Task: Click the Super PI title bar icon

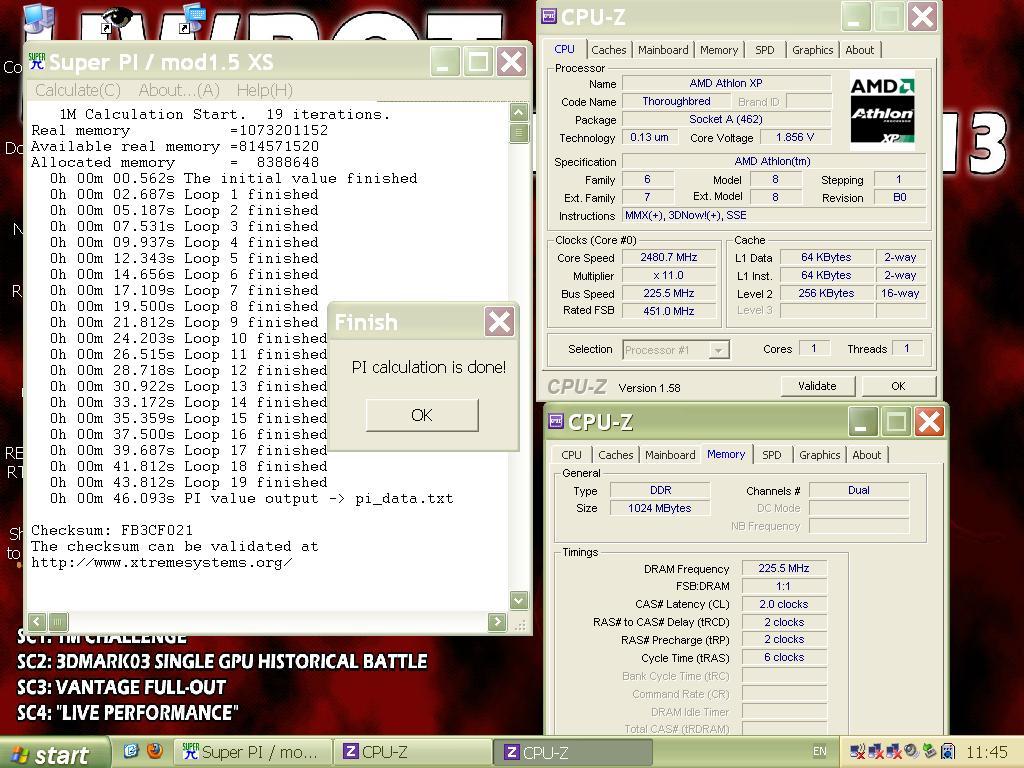Action: coord(37,61)
